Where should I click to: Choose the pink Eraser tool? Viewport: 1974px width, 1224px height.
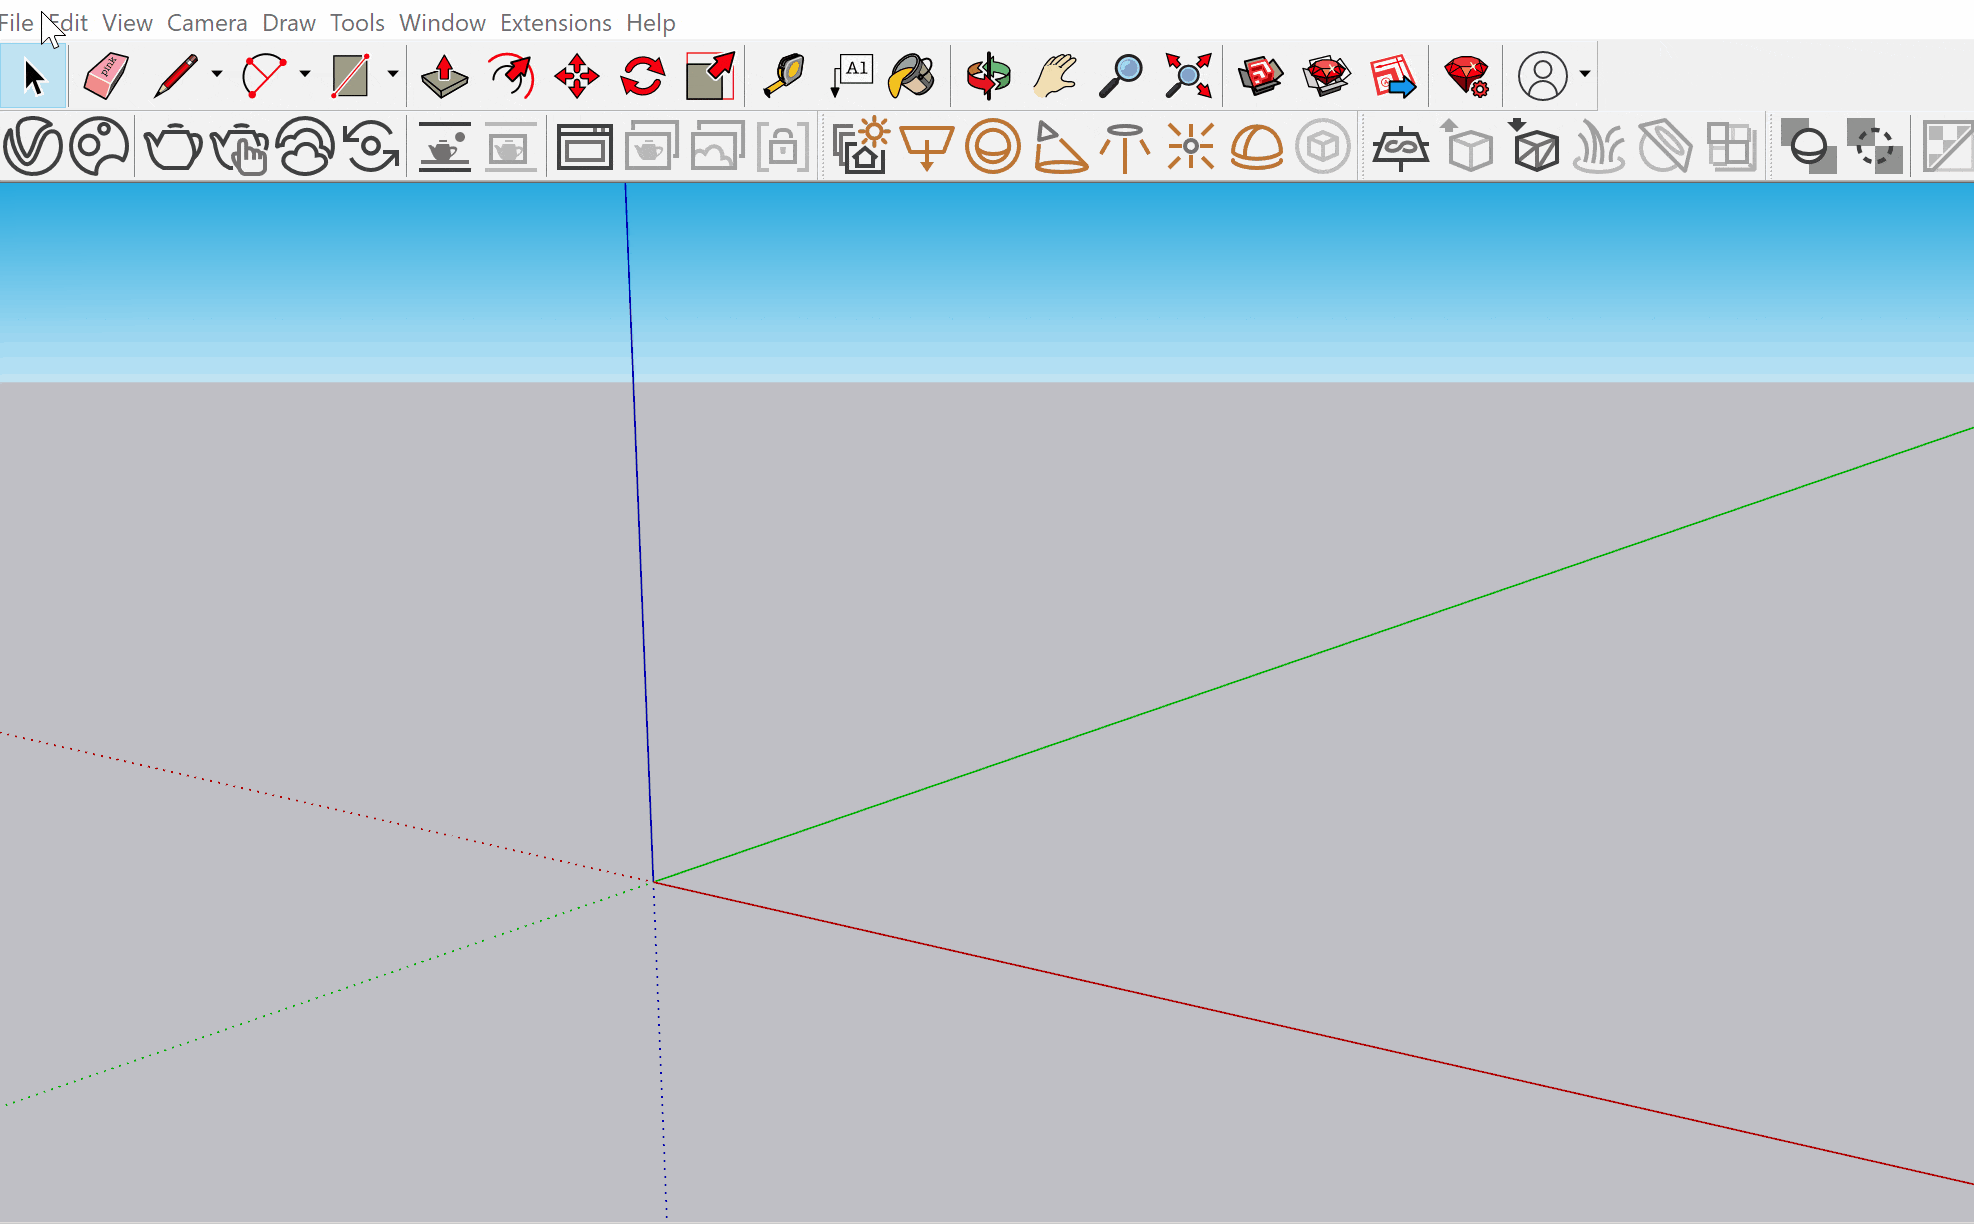click(x=105, y=76)
